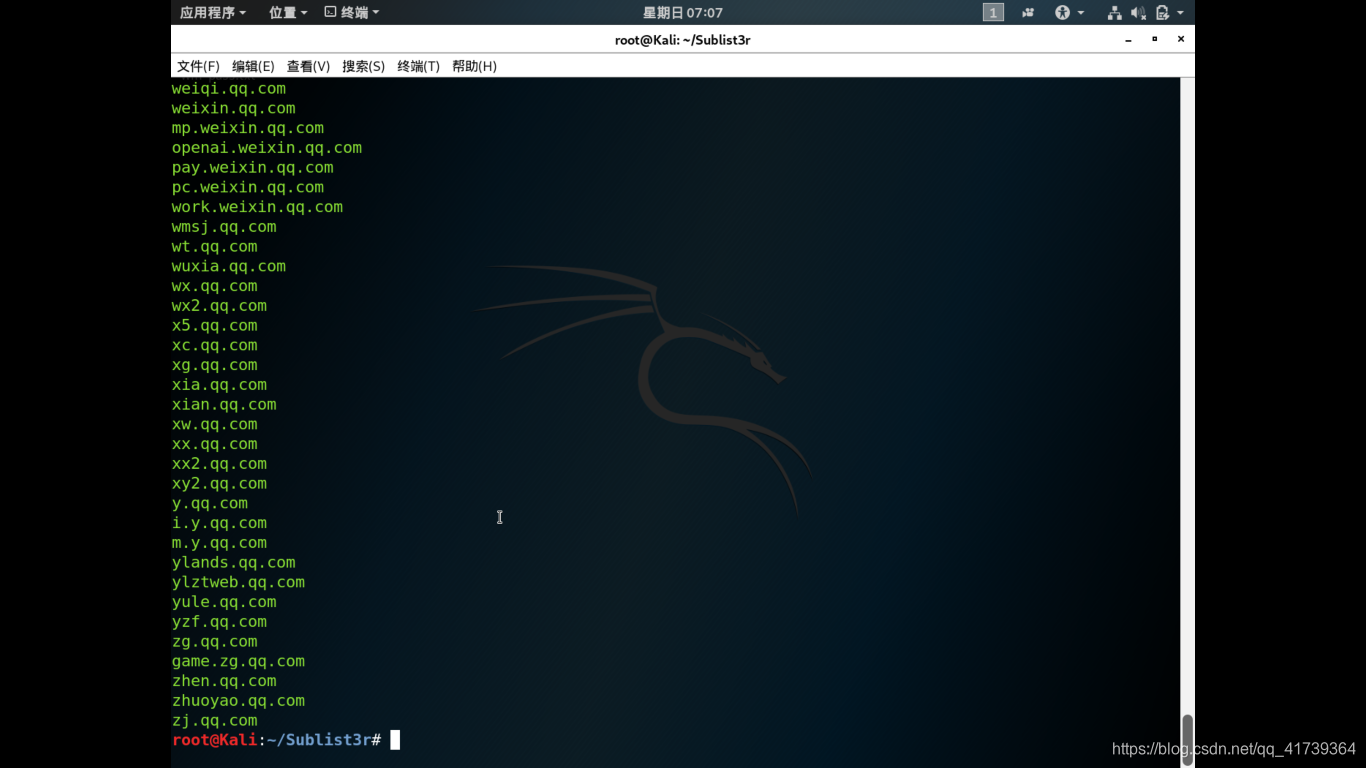The height and width of the screenshot is (768, 1366).
Task: Click the screen recorder camera icon
Action: (1028, 12)
